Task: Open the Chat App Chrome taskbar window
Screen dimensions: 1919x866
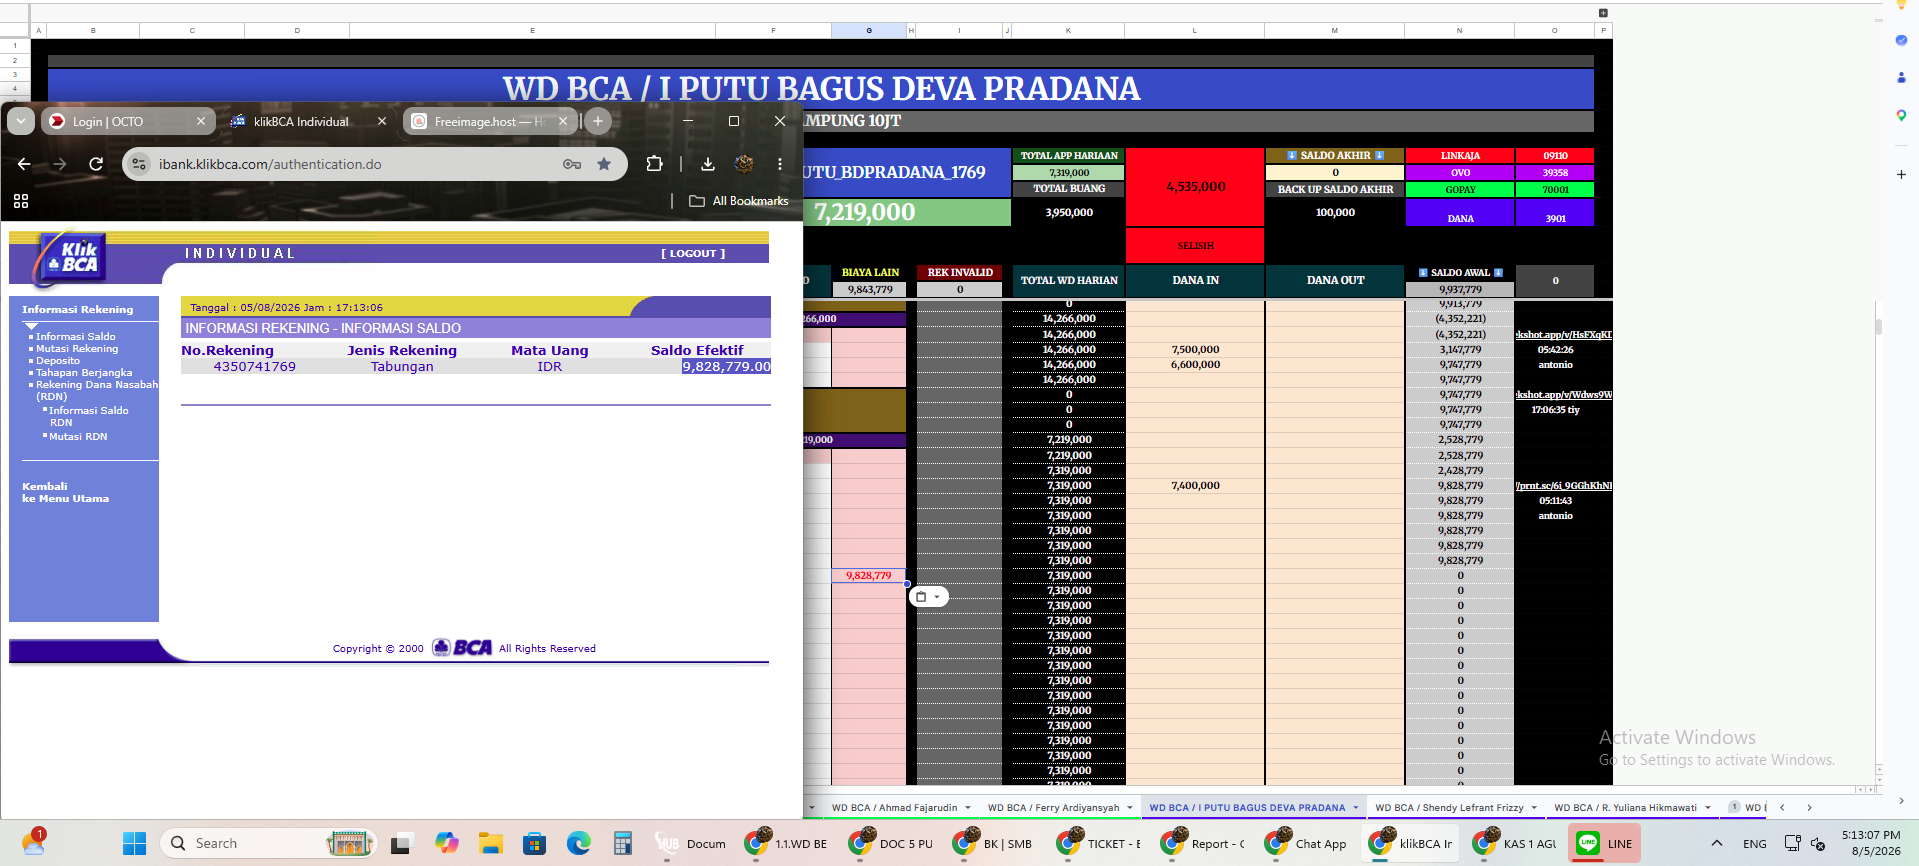Action: [x=1305, y=844]
